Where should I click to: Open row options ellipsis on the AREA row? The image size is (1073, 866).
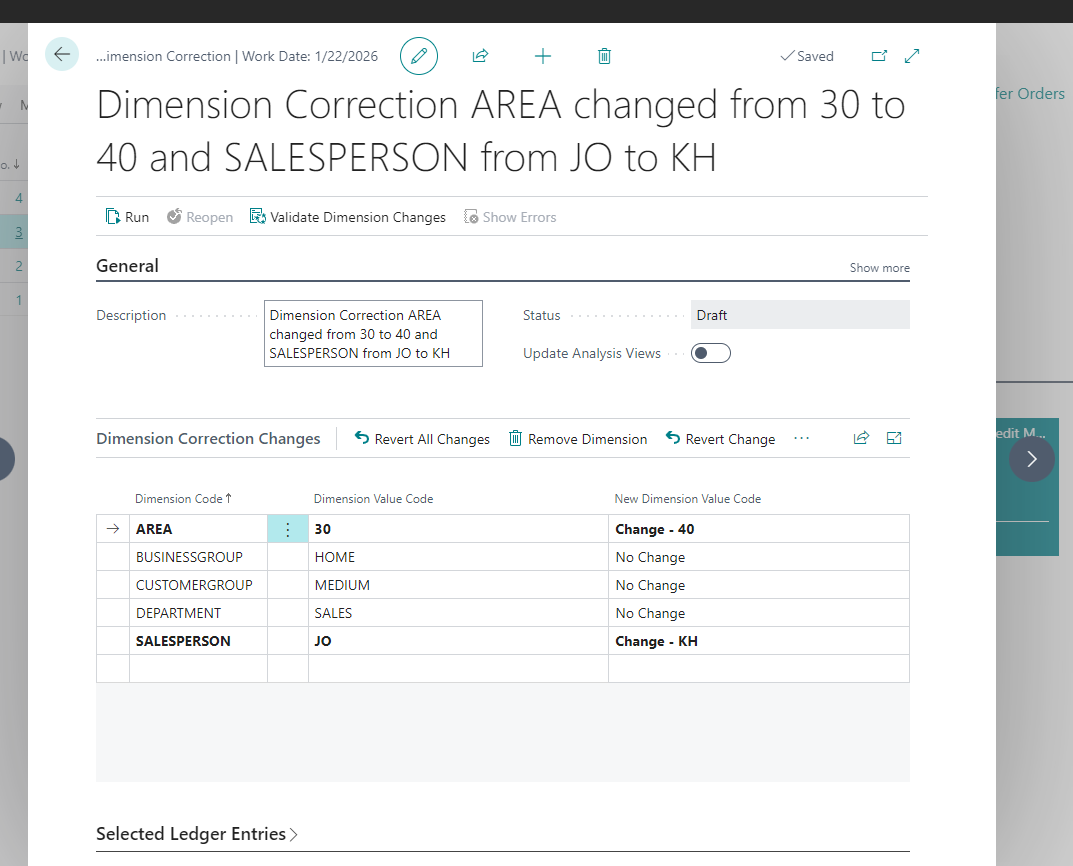[x=287, y=528]
